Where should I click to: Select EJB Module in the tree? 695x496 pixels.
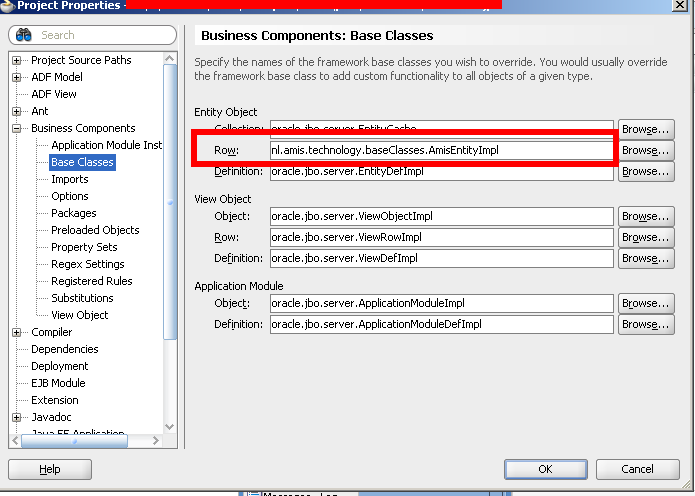(58, 383)
